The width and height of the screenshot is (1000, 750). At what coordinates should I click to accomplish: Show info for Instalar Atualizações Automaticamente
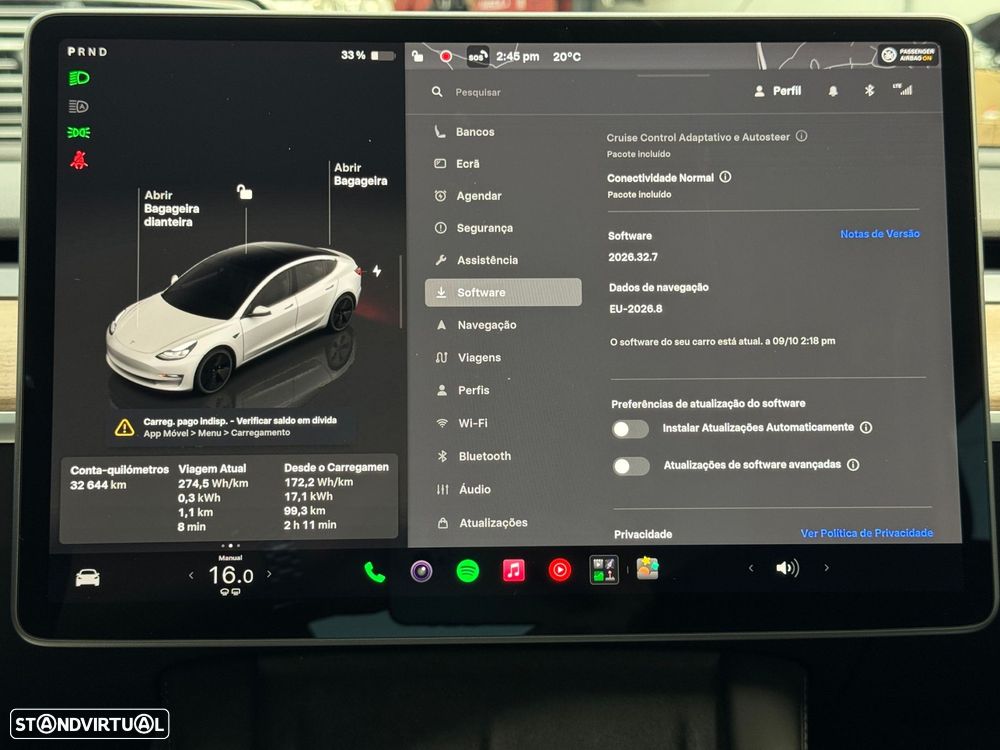click(x=865, y=427)
